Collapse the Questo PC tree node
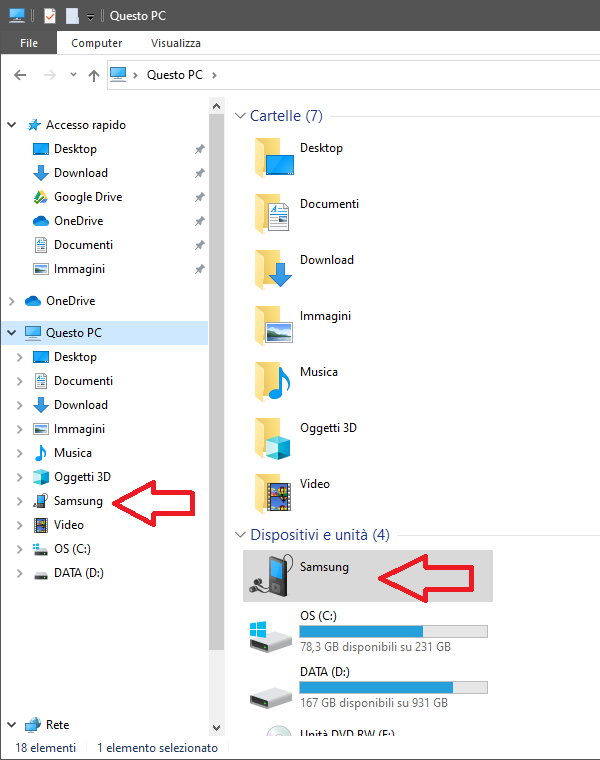The width and height of the screenshot is (600, 760). click(12, 333)
